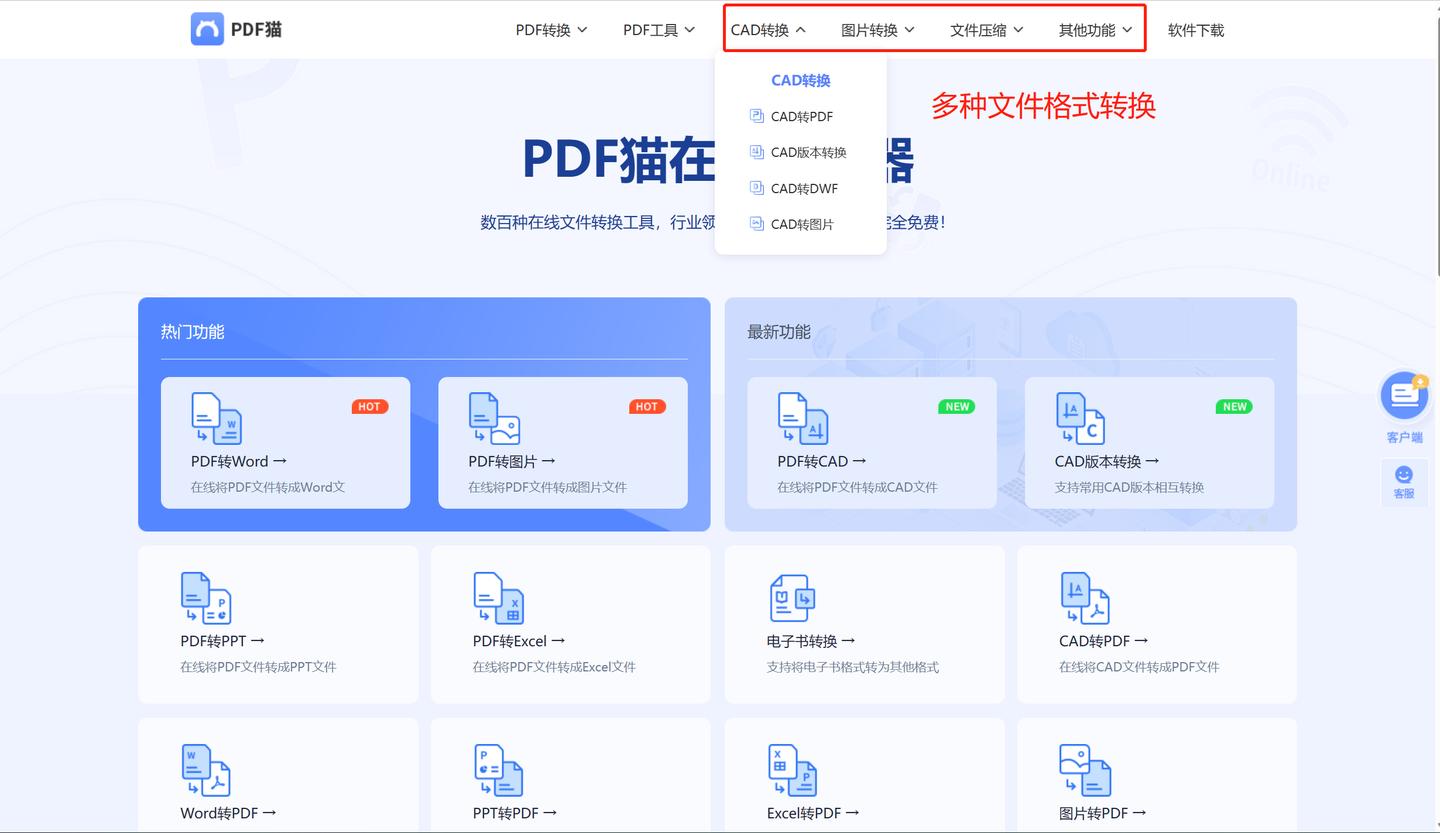1440x833 pixels.
Task: Click the PDF转Word conversion icon
Action: point(216,418)
